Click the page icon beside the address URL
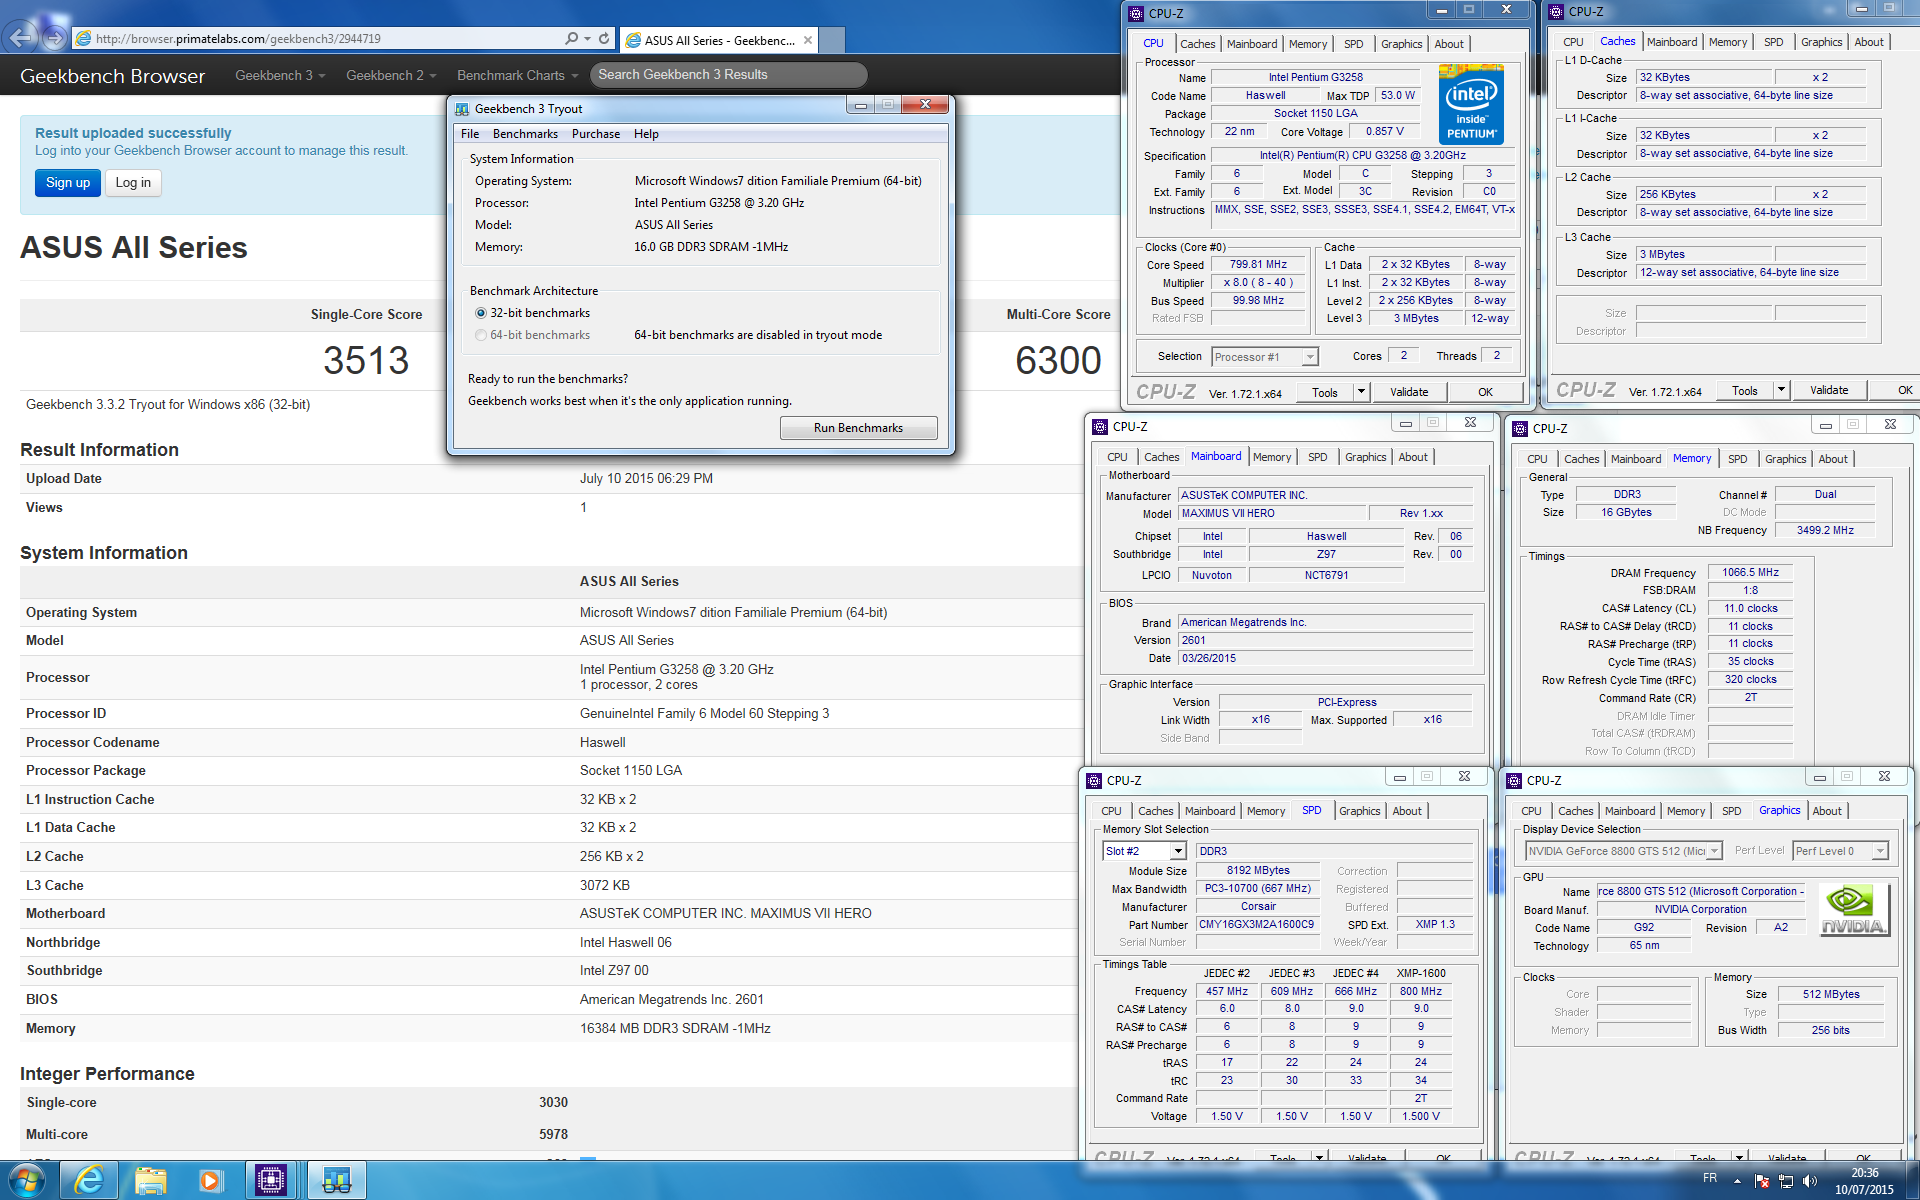1920x1200 pixels. [84, 39]
